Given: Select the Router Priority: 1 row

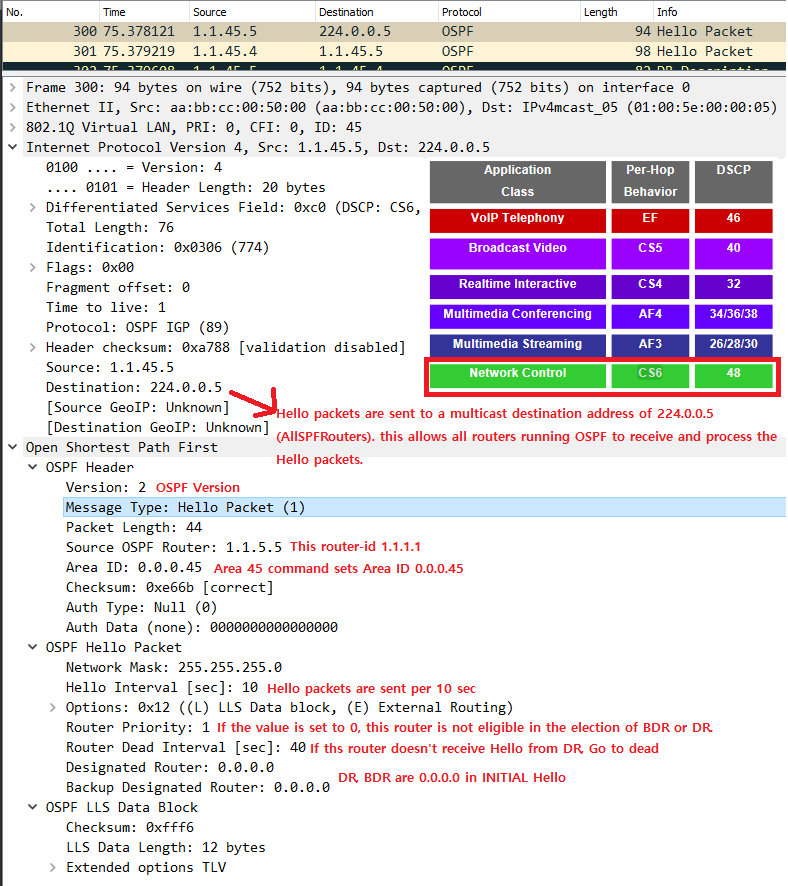Looking at the screenshot, I should [137, 727].
